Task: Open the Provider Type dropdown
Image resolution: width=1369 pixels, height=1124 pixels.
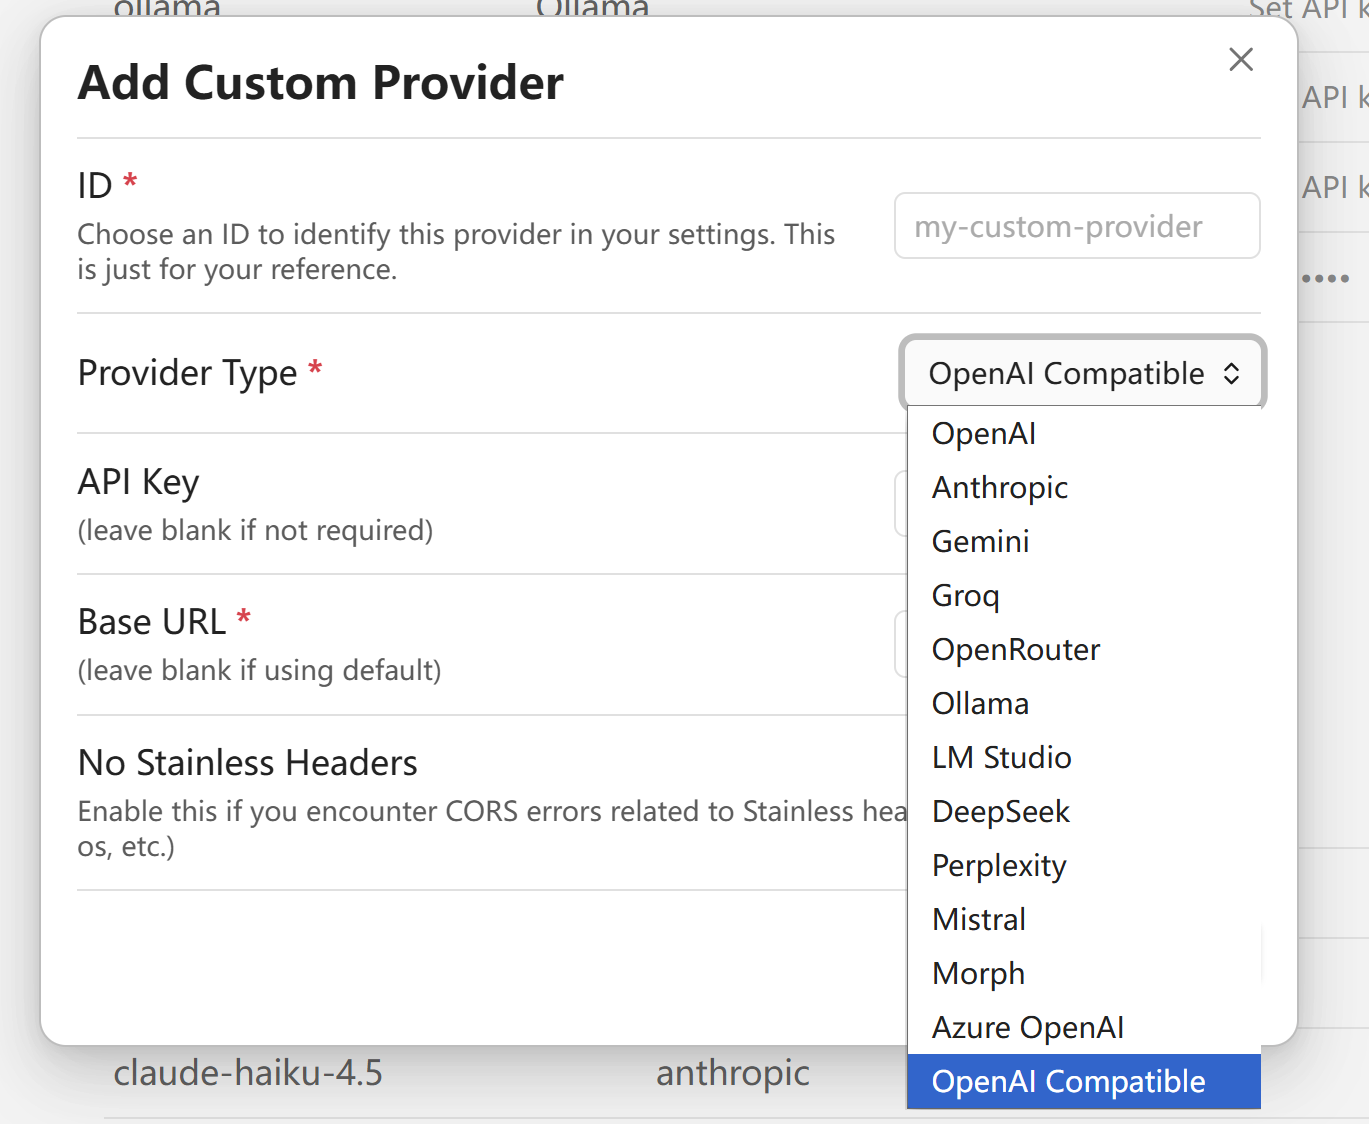Action: (1083, 373)
